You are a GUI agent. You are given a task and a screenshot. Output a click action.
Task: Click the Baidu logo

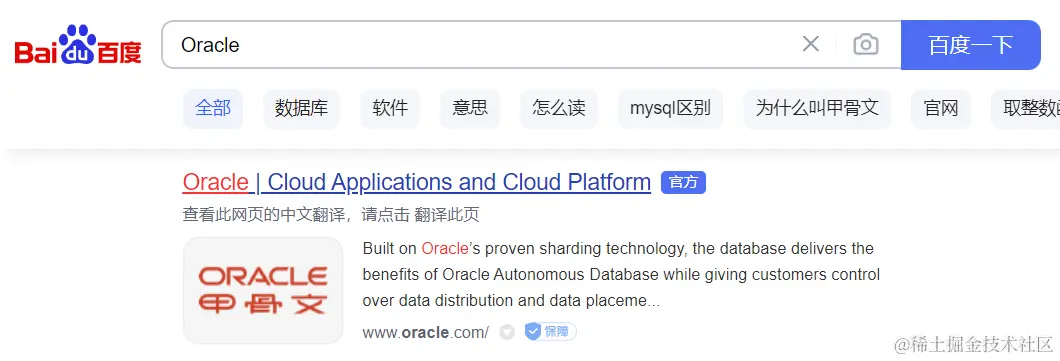78,45
